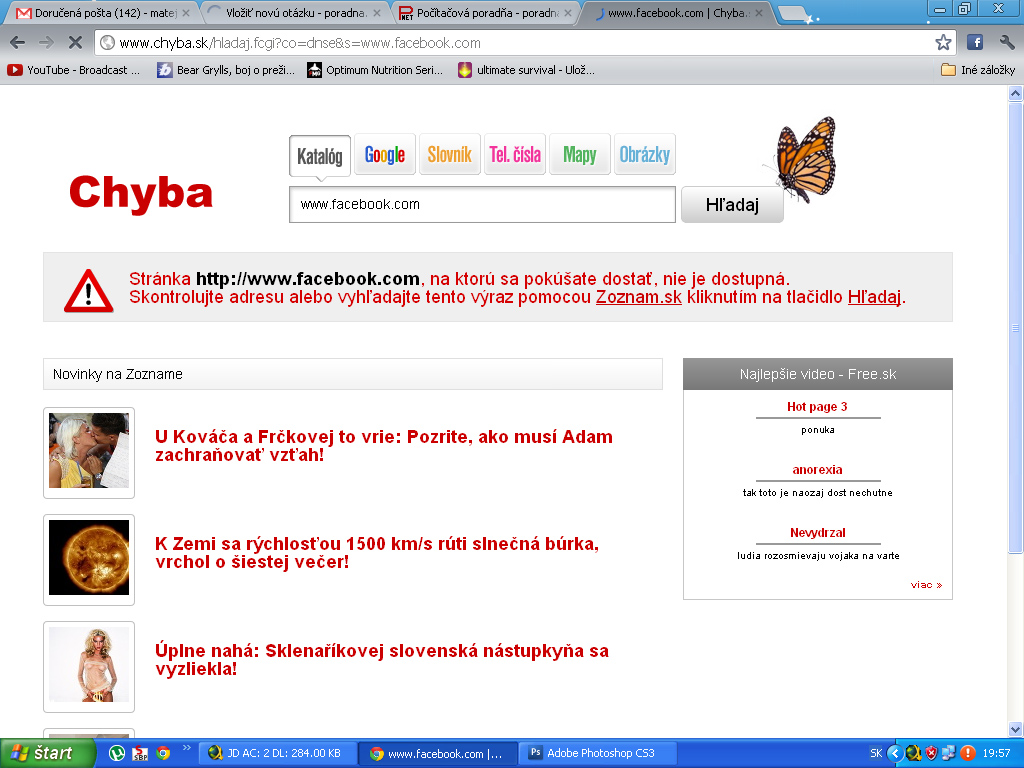Open the kissing couple article thumbnail
This screenshot has height=768, width=1024.
pos(89,453)
